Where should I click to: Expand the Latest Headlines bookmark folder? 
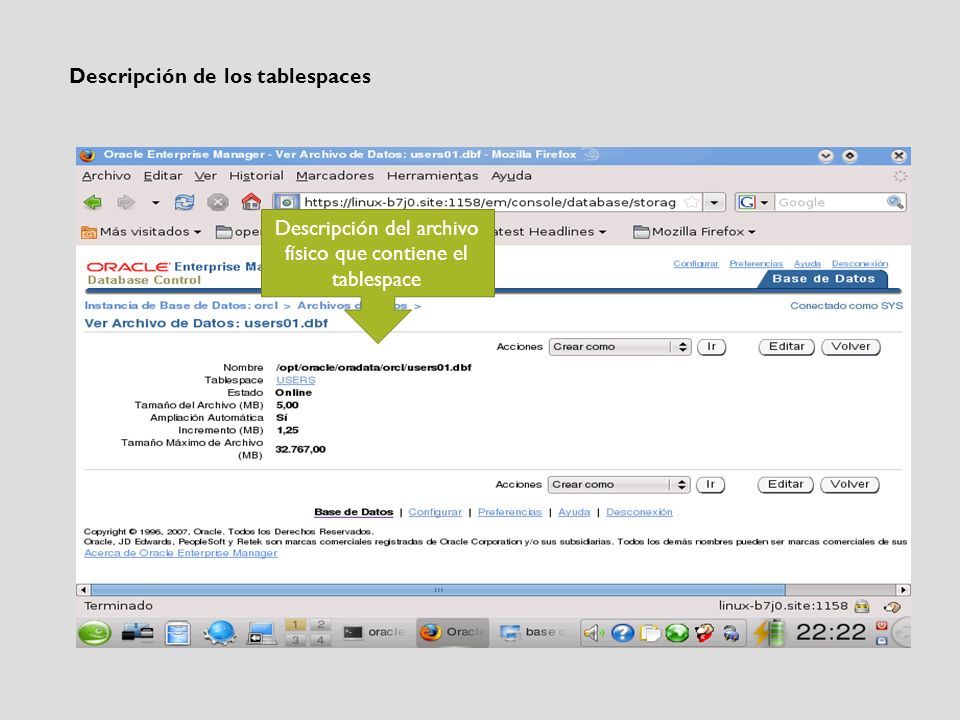(x=550, y=231)
